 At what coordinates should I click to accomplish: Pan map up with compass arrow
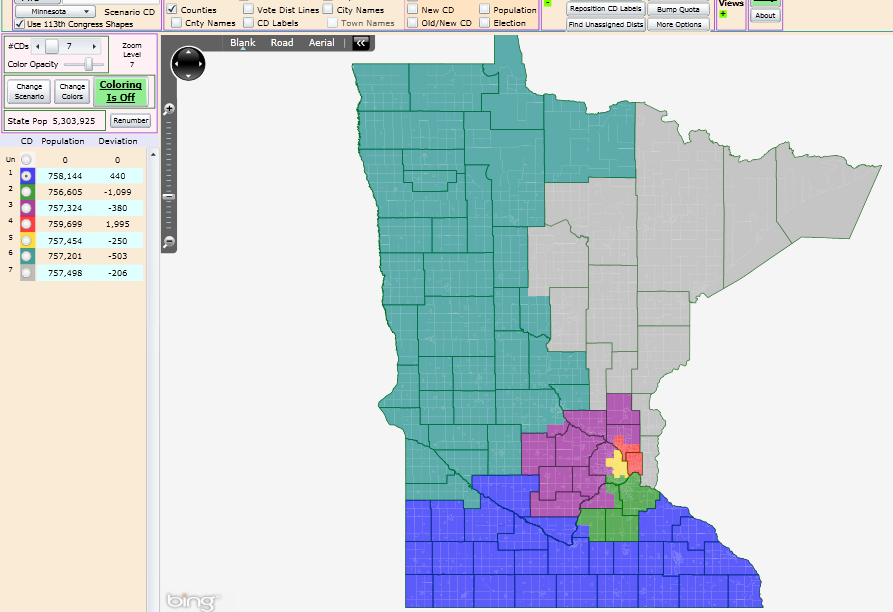point(188,52)
